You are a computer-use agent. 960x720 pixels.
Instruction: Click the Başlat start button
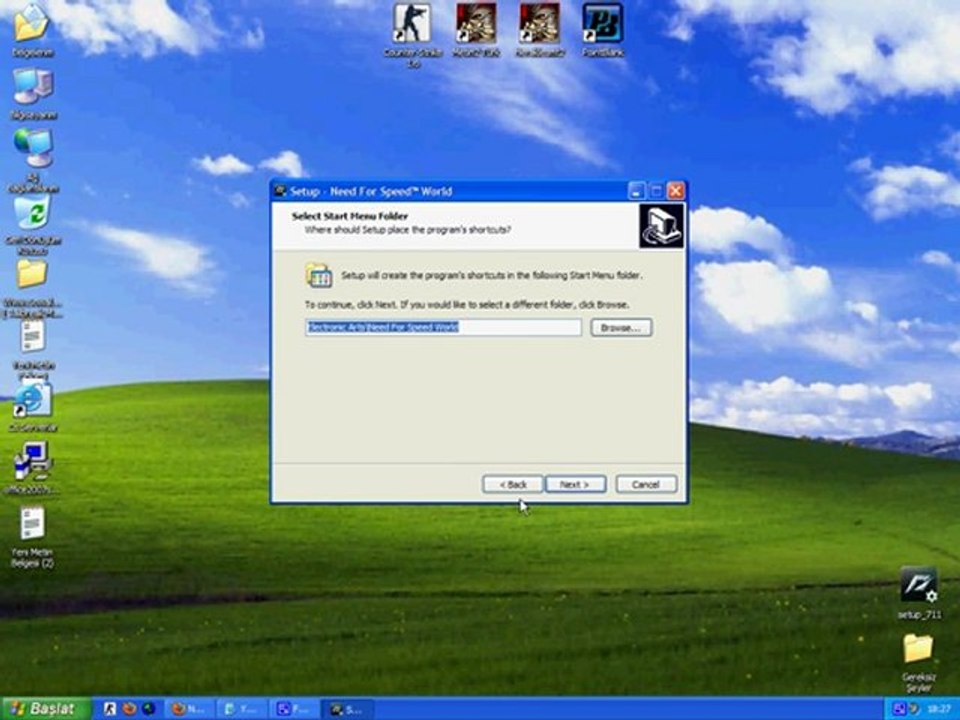pos(45,709)
